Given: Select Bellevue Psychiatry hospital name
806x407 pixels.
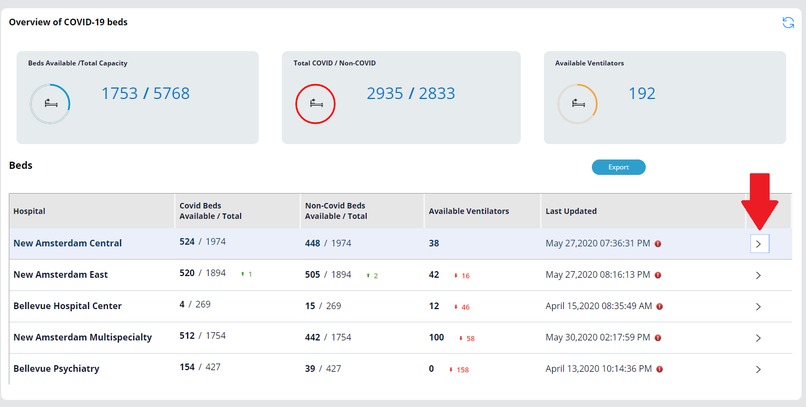Looking at the screenshot, I should (x=57, y=368).
